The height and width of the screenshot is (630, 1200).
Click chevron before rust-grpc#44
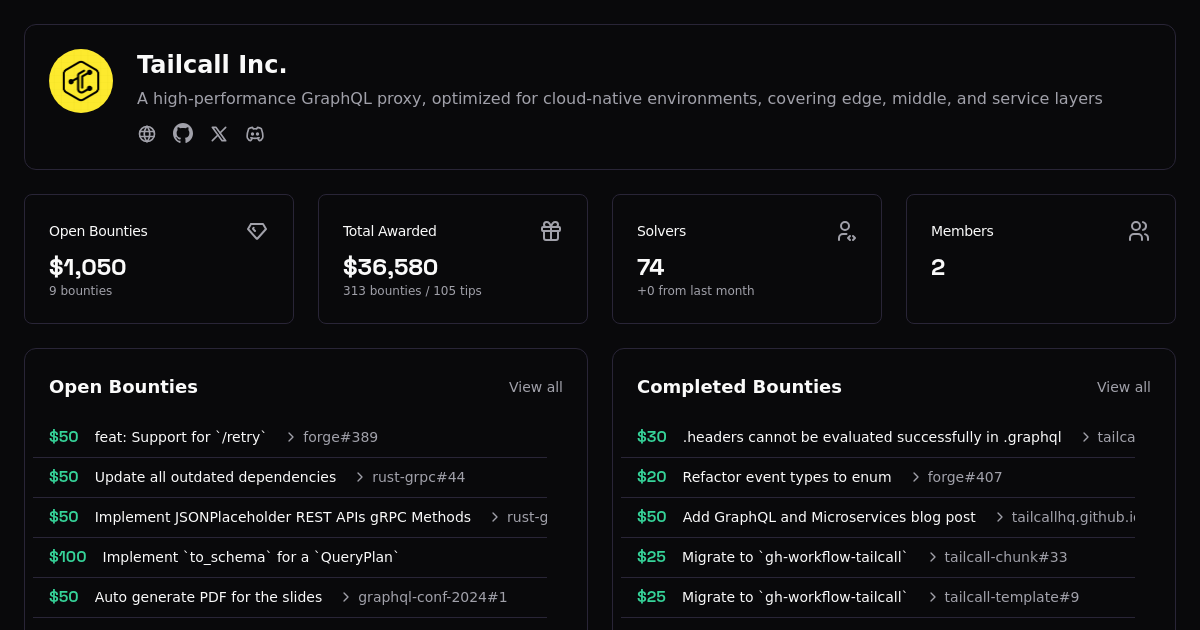coord(360,477)
